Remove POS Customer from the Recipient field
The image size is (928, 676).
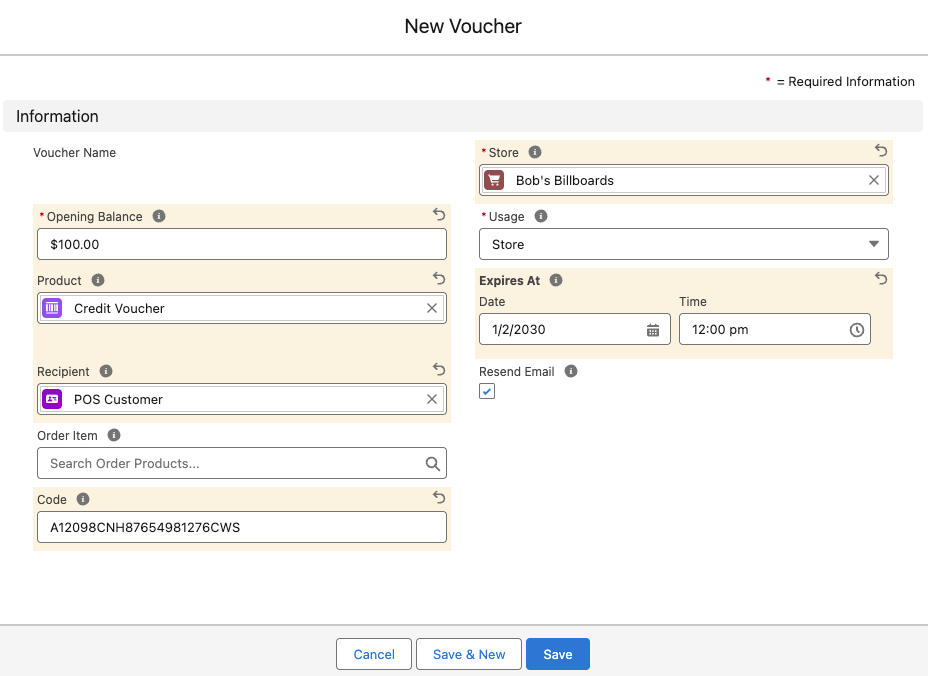click(432, 399)
